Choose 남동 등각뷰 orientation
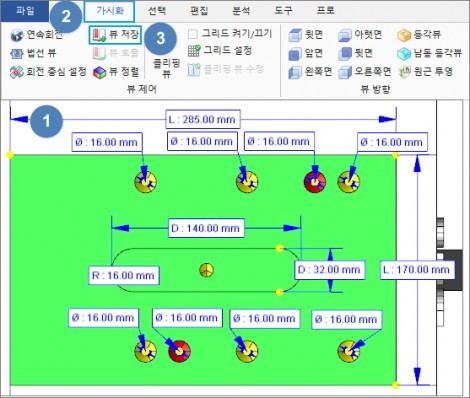This screenshot has height=398, width=470. 429,53
